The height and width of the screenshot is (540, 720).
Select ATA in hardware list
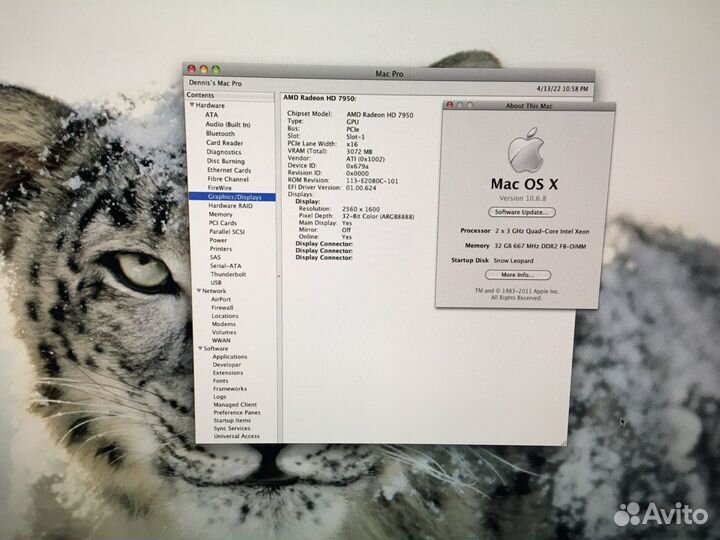point(211,115)
